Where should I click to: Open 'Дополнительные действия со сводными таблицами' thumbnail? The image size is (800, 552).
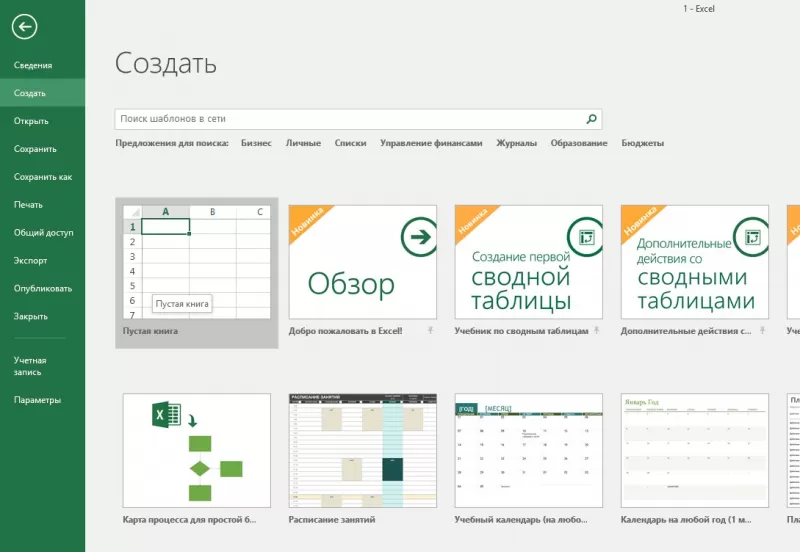(x=694, y=262)
